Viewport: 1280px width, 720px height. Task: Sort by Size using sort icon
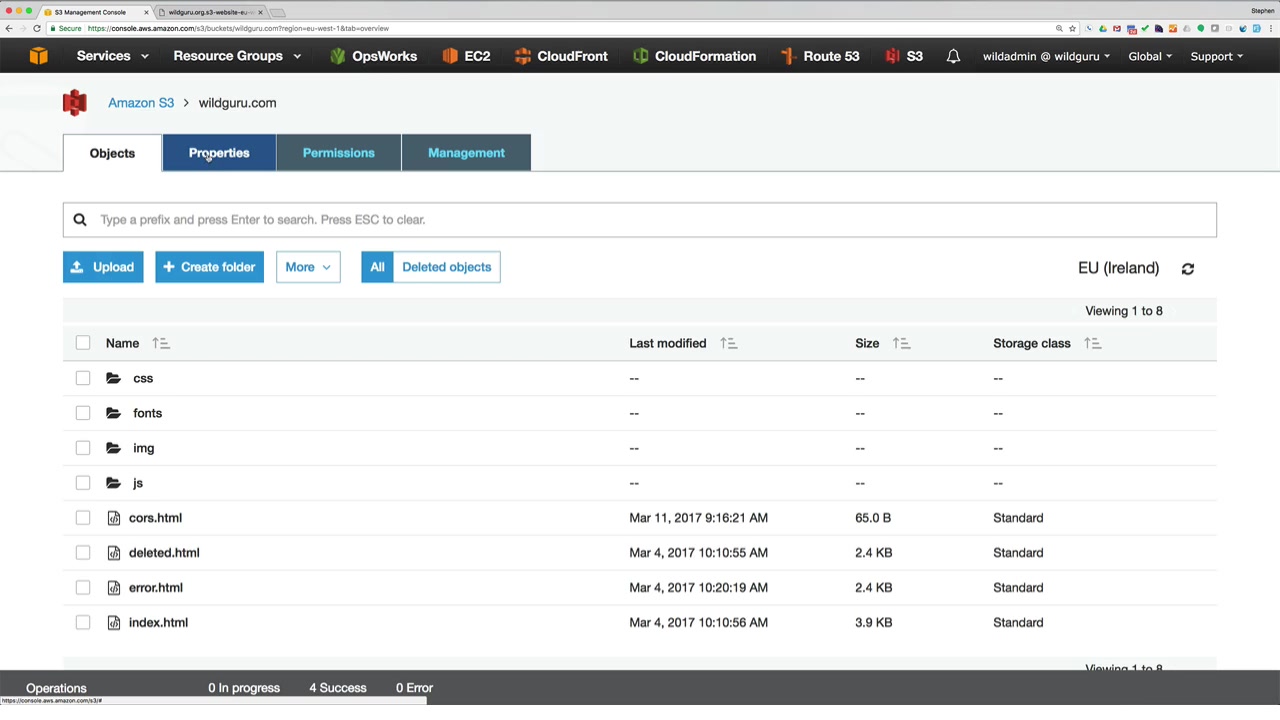click(x=901, y=343)
